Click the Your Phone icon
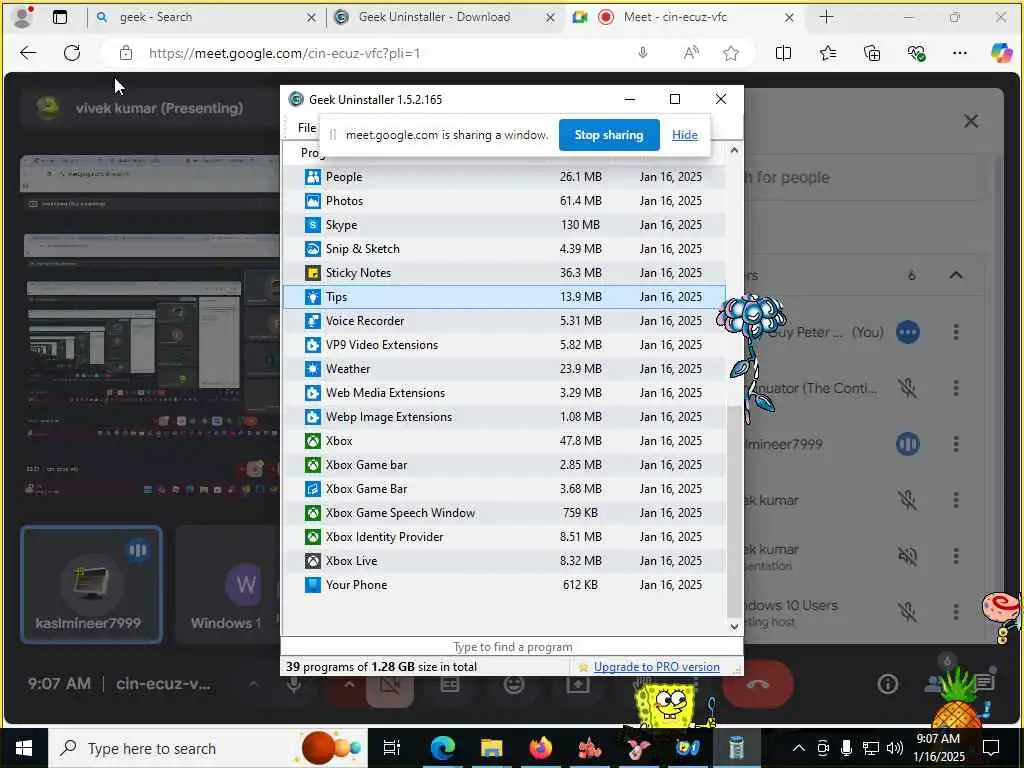1024x768 pixels. 313,584
